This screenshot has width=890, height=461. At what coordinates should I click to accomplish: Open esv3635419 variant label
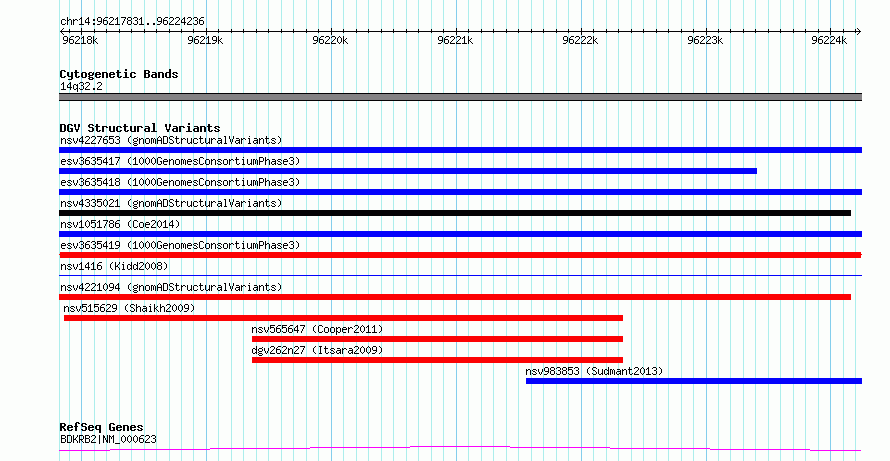[180, 245]
